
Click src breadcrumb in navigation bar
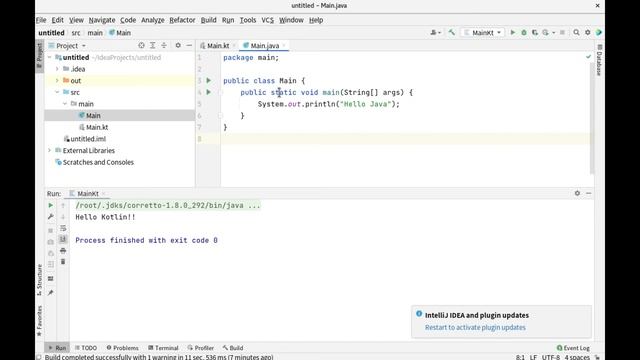(x=76, y=33)
